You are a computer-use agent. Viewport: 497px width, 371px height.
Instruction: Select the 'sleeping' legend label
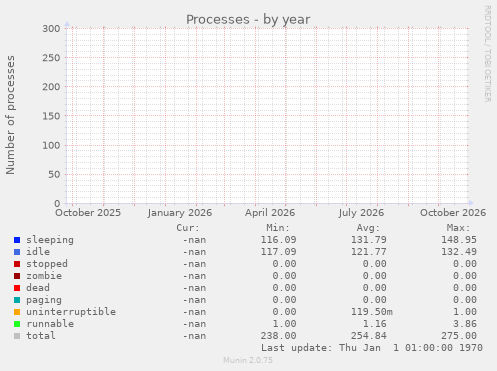[50, 240]
